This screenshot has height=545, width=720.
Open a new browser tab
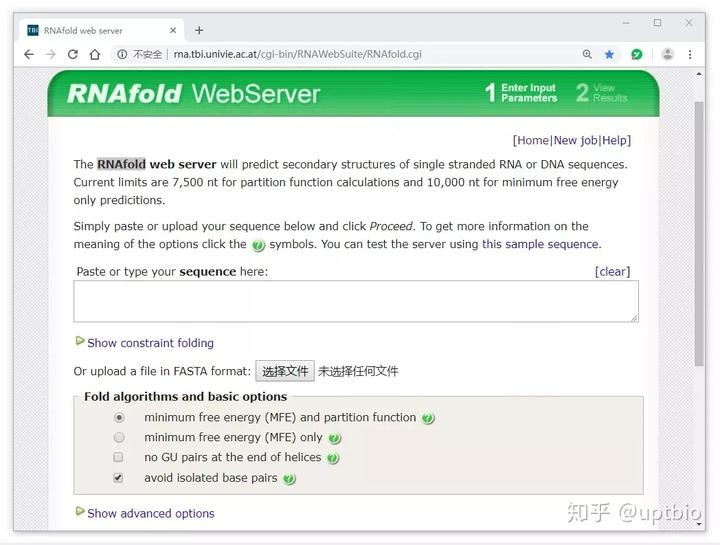[x=199, y=30]
